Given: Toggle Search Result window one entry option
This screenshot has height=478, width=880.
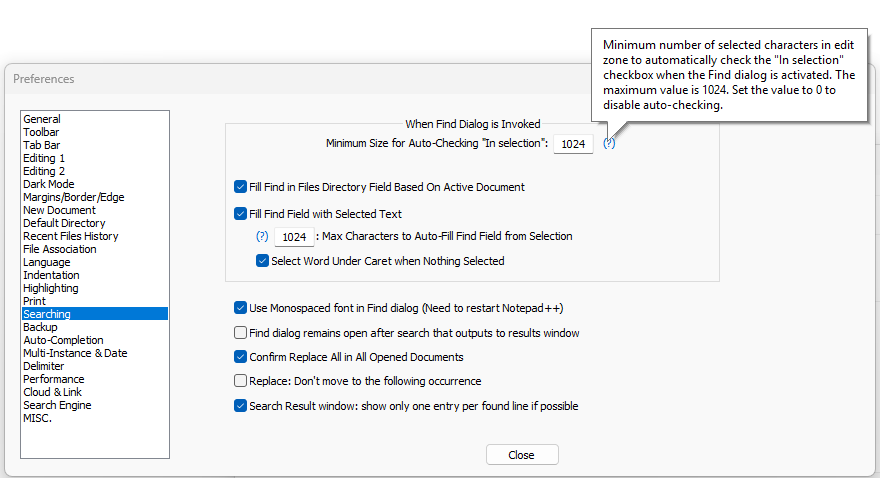Looking at the screenshot, I should click(241, 406).
